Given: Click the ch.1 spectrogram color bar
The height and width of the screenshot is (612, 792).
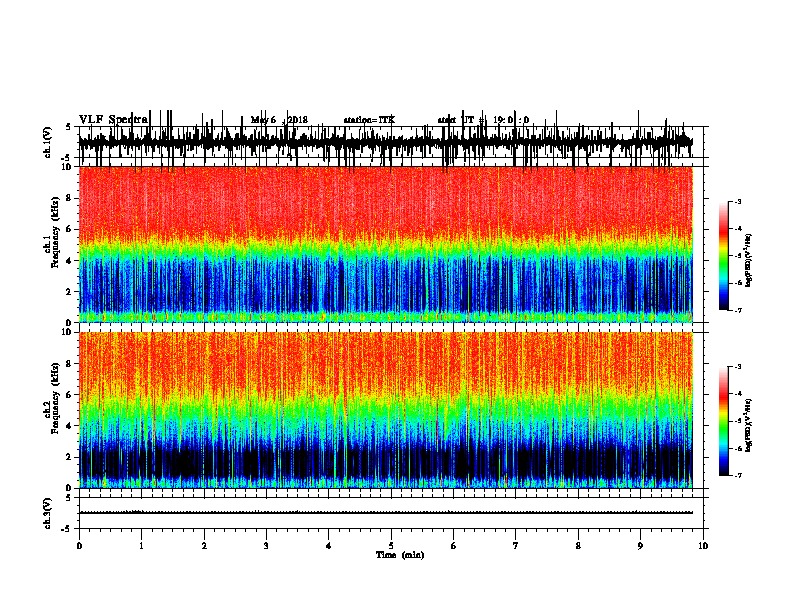Looking at the screenshot, I should click(723, 256).
